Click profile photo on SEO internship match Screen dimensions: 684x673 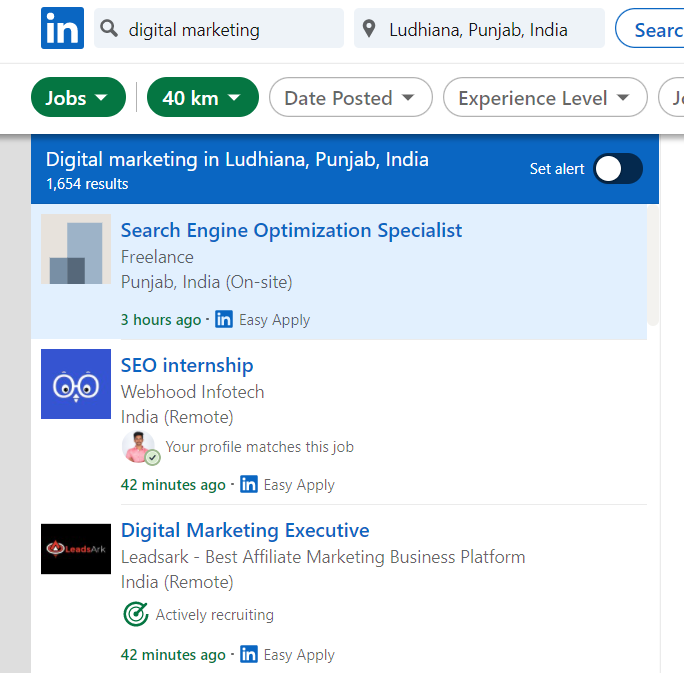[139, 447]
